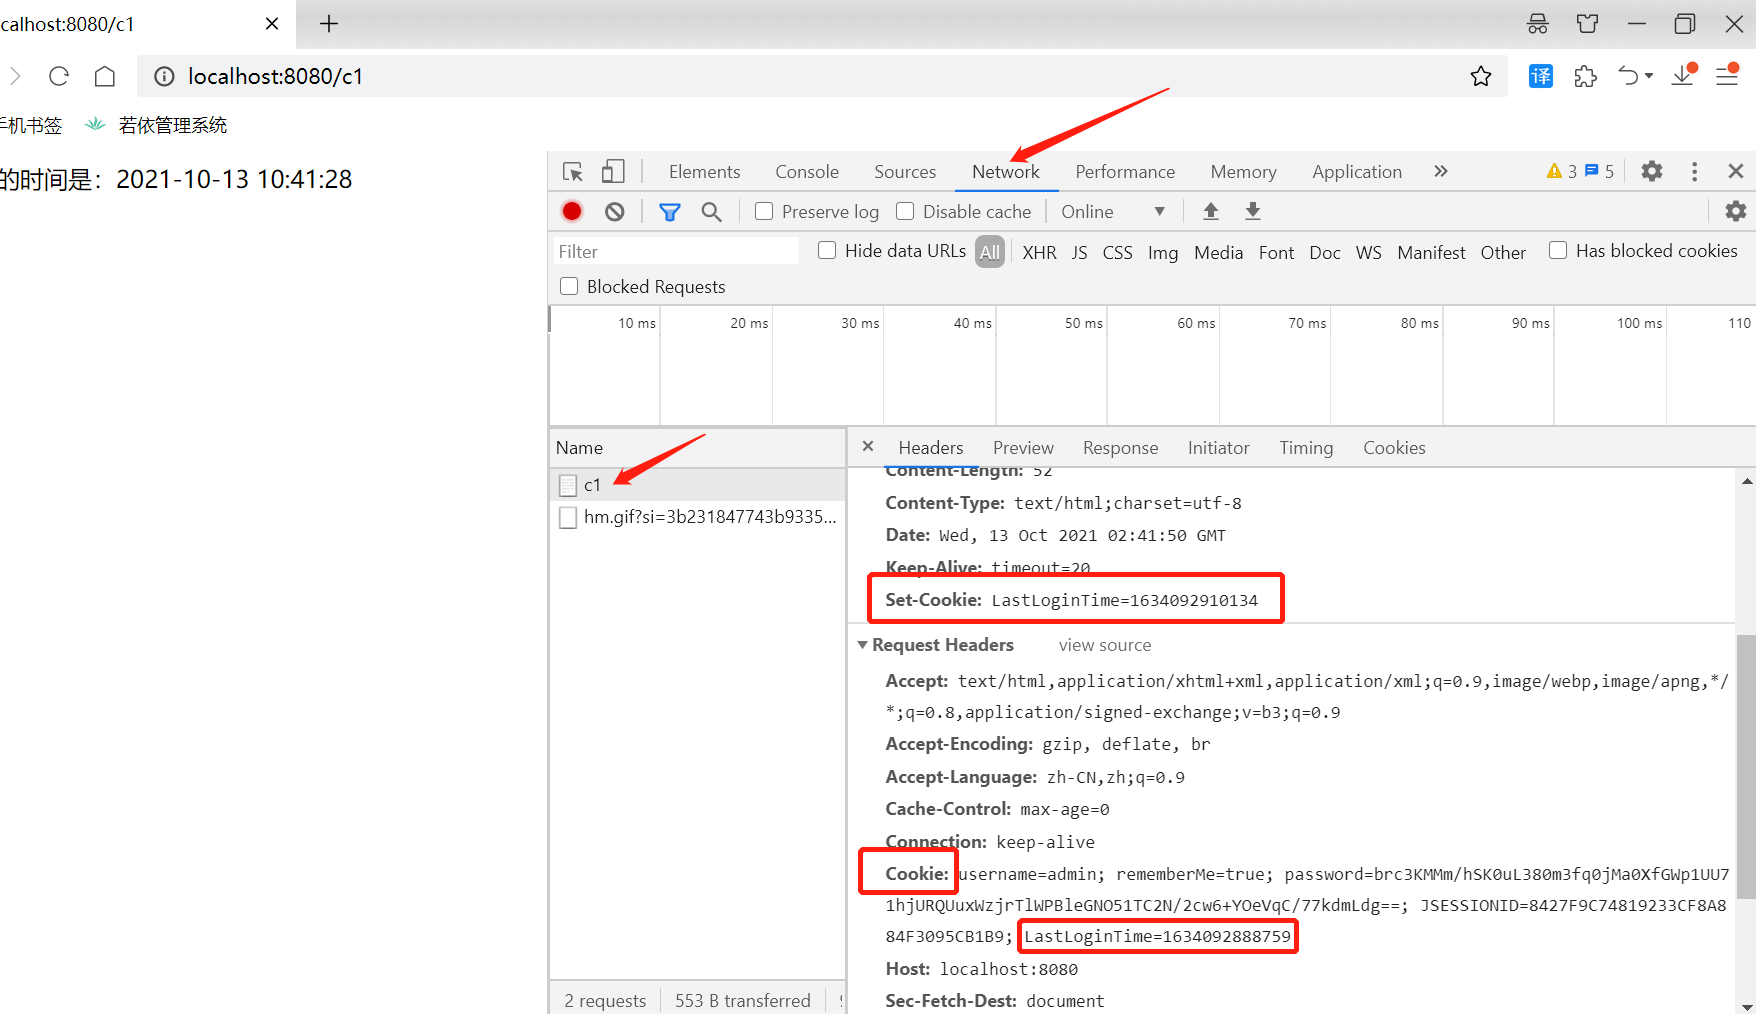Go to the browser home page
Viewport: 1756px width, 1014px height.
click(105, 76)
